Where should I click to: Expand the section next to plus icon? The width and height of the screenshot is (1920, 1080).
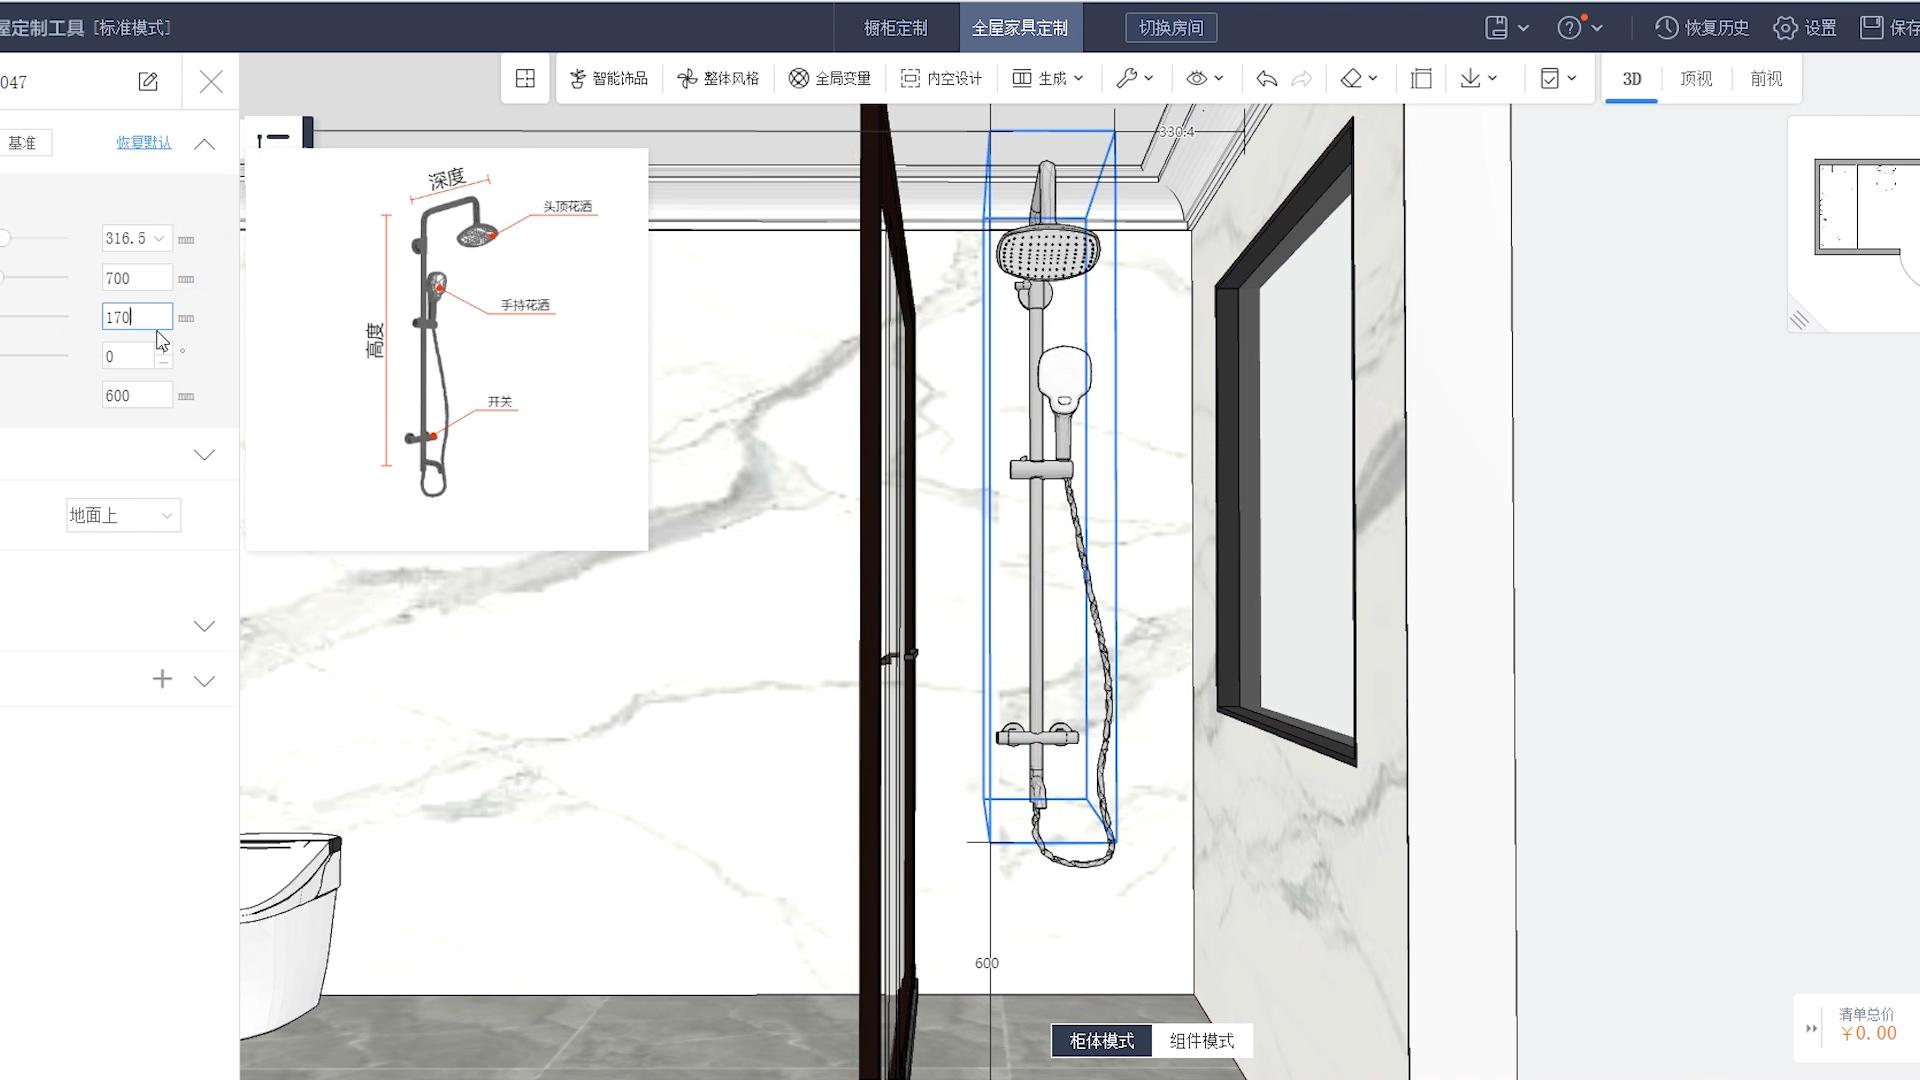[x=204, y=681]
